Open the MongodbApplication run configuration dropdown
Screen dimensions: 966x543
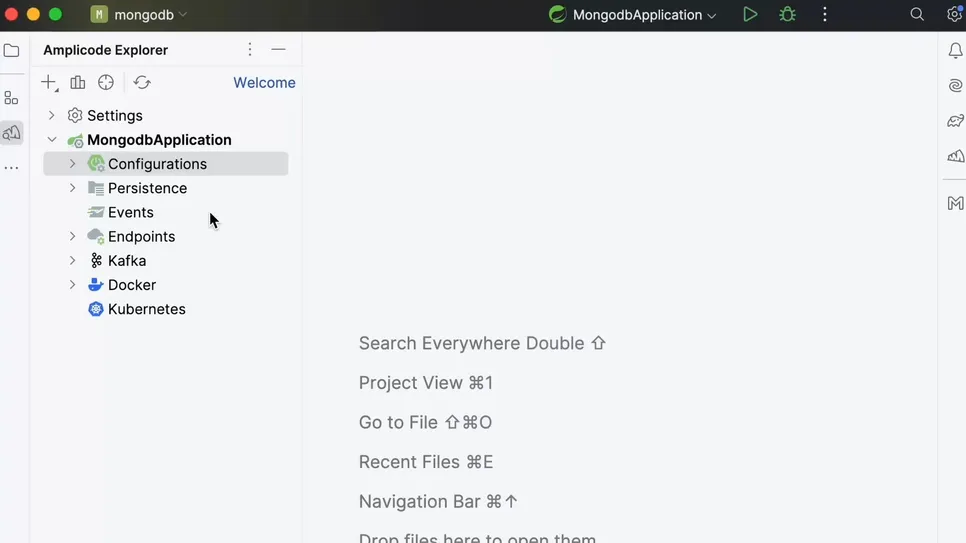pyautogui.click(x=633, y=14)
